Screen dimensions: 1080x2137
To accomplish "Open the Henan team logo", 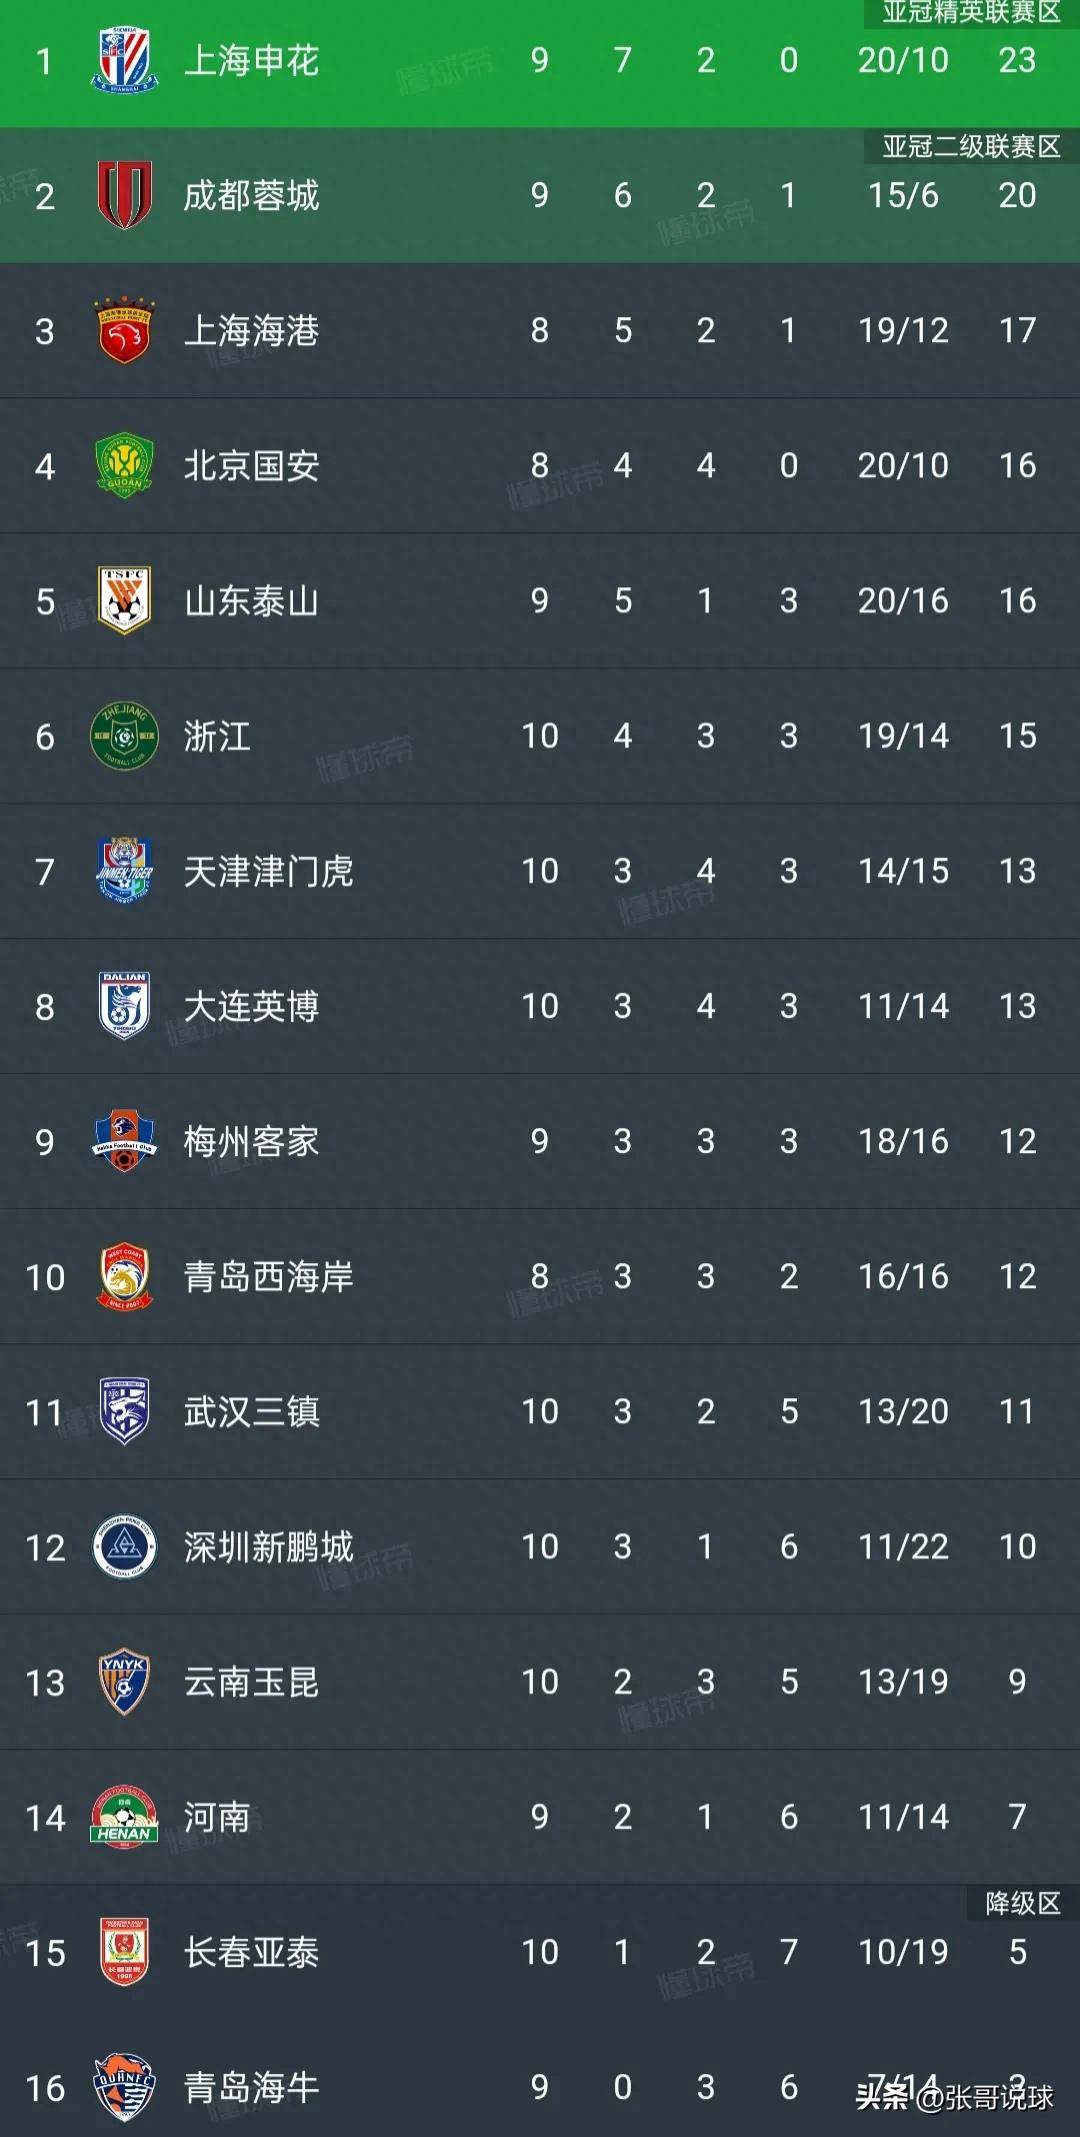I will coord(124,1817).
